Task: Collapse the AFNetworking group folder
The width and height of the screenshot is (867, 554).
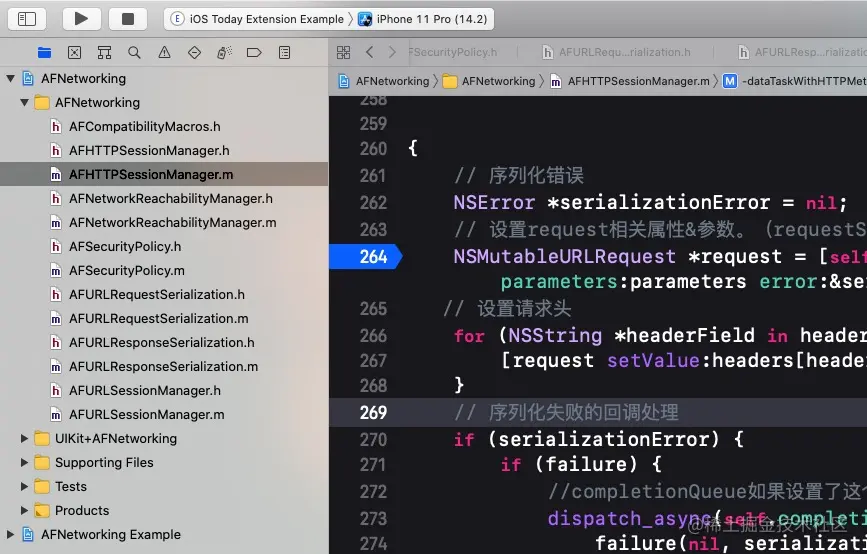Action: click(24, 102)
